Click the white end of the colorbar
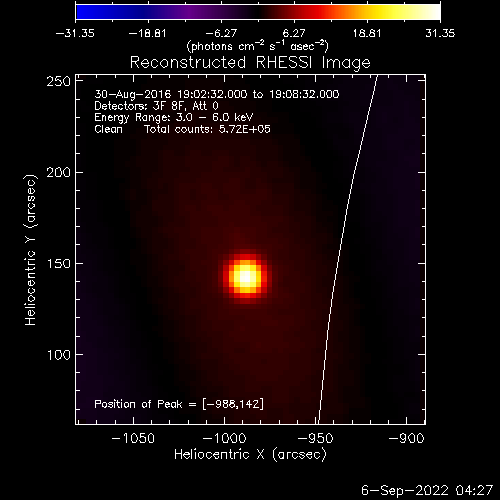The image size is (500, 500). pyautogui.click(x=432, y=12)
